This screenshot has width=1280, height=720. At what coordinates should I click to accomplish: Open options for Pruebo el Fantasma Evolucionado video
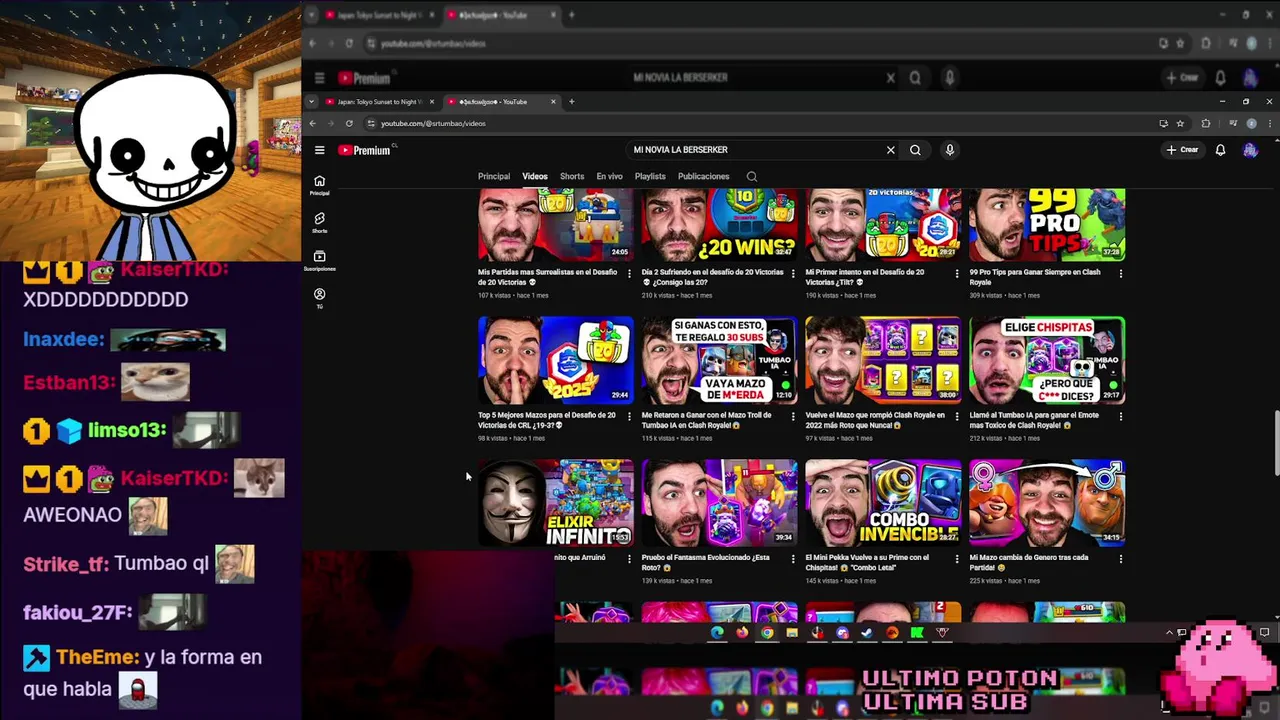point(793,558)
